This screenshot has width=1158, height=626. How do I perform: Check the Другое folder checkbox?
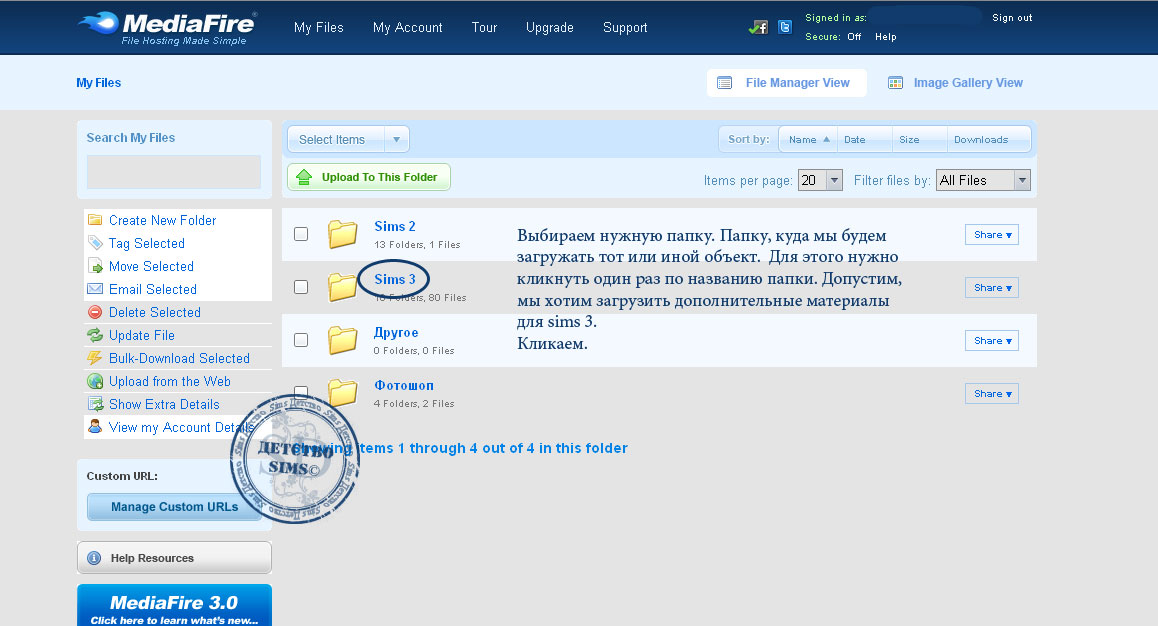pos(301,340)
